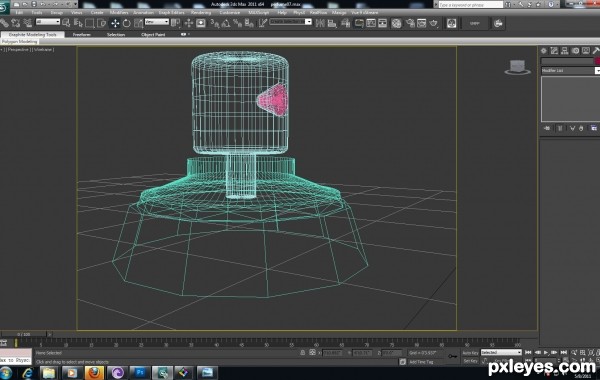The image size is (600, 380).
Task: Click Add Time Tag
Action: 421,362
